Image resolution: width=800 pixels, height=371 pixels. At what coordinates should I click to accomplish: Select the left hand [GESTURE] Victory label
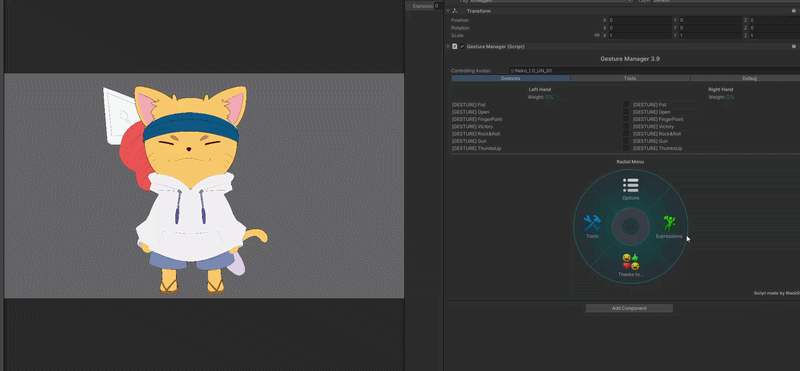(472, 126)
